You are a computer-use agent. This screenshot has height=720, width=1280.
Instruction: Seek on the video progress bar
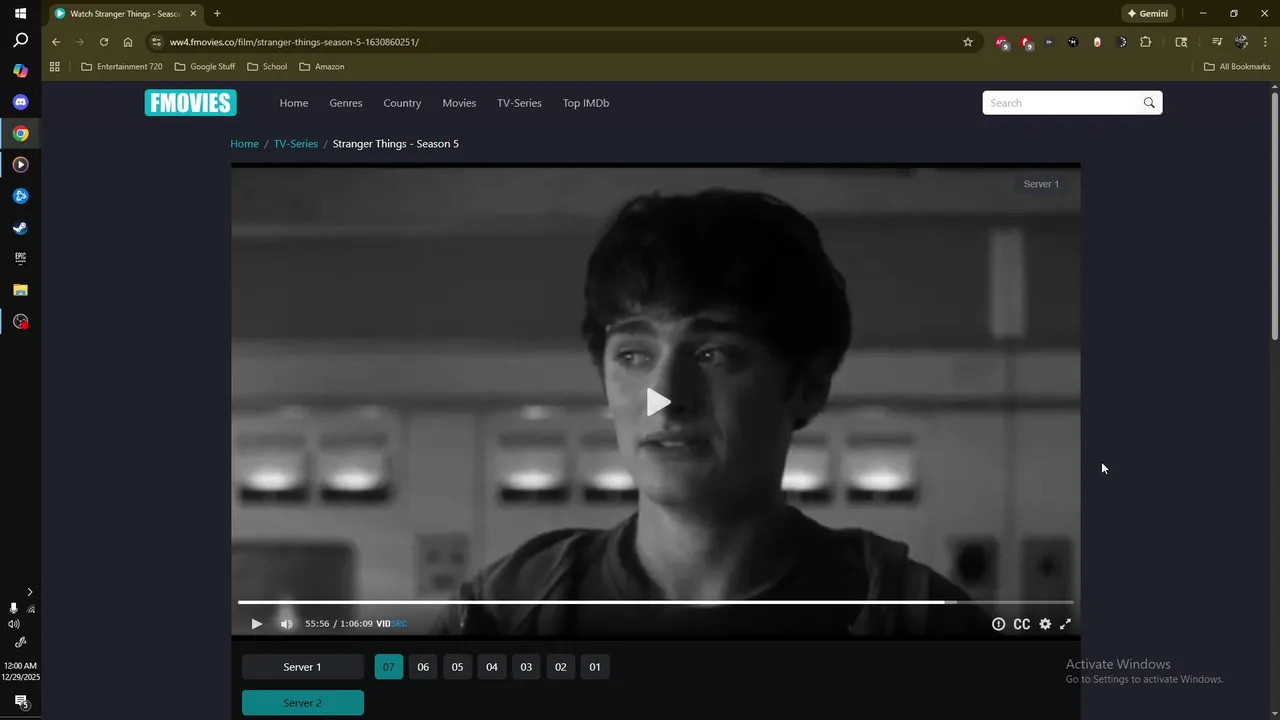click(655, 602)
